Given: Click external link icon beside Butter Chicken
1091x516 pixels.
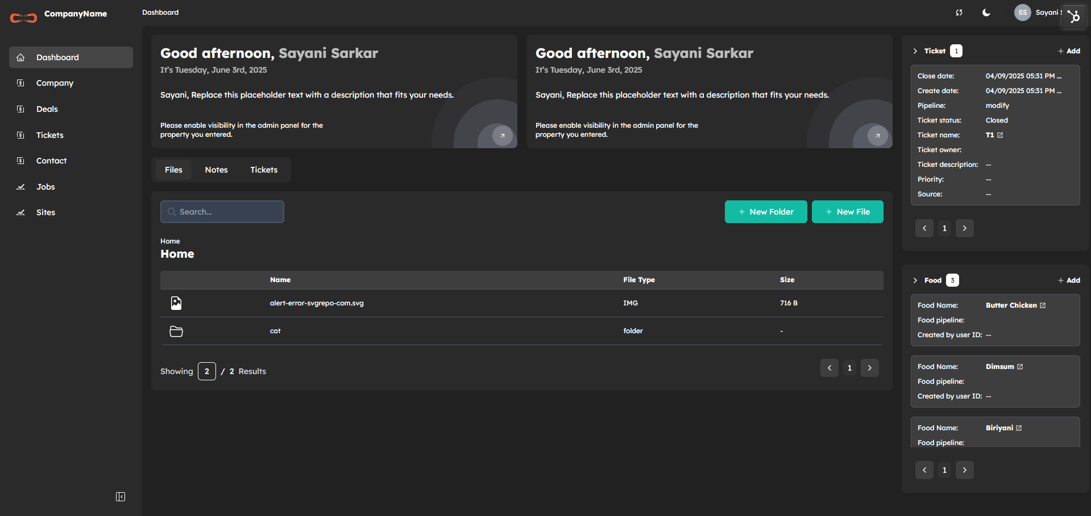Looking at the screenshot, I should click(1042, 305).
